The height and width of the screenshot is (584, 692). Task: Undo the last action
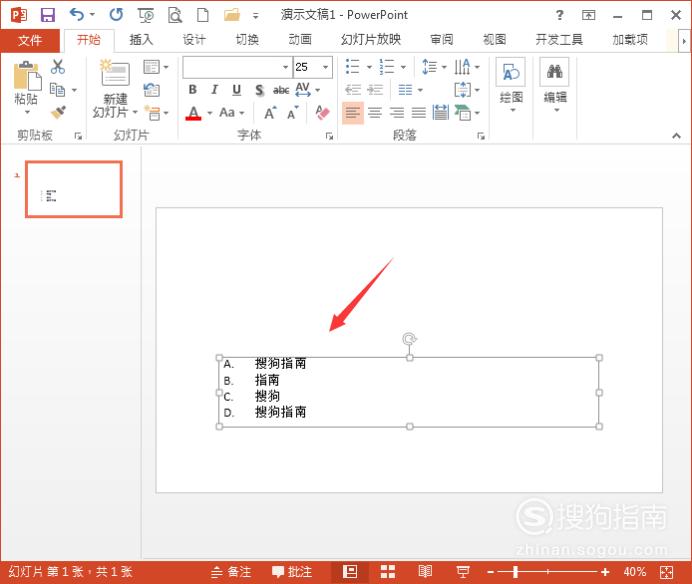pyautogui.click(x=77, y=15)
